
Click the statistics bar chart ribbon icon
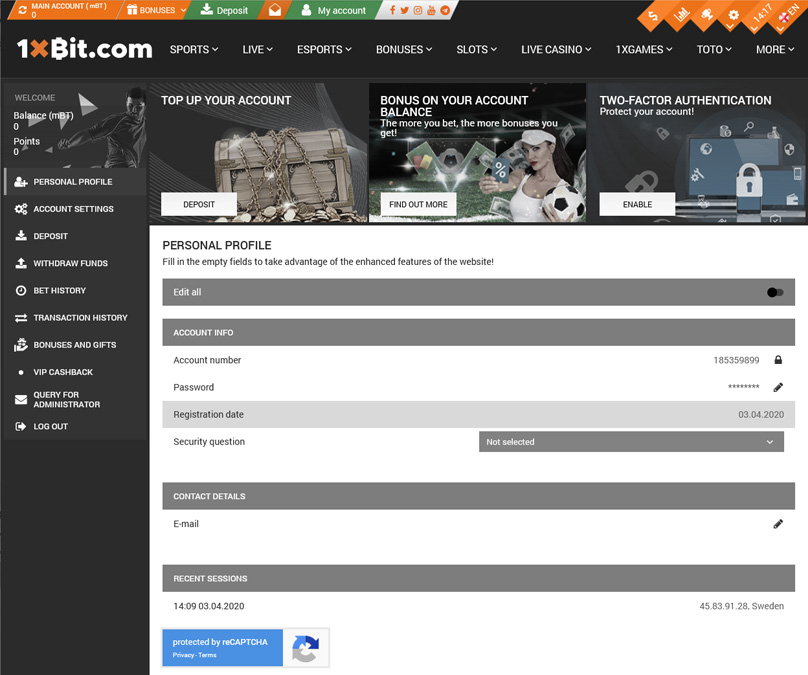(681, 14)
